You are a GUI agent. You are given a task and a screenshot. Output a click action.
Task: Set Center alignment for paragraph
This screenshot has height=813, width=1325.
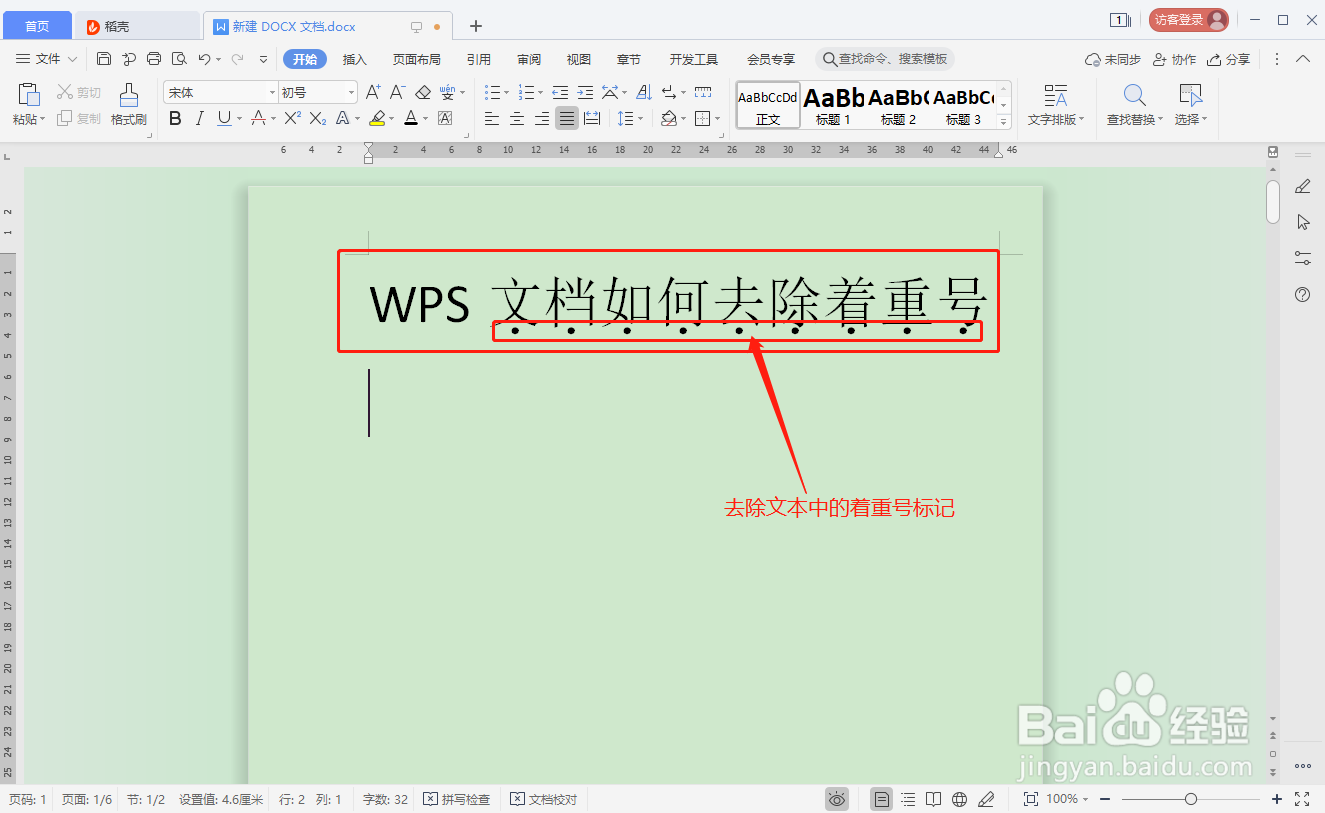(516, 119)
